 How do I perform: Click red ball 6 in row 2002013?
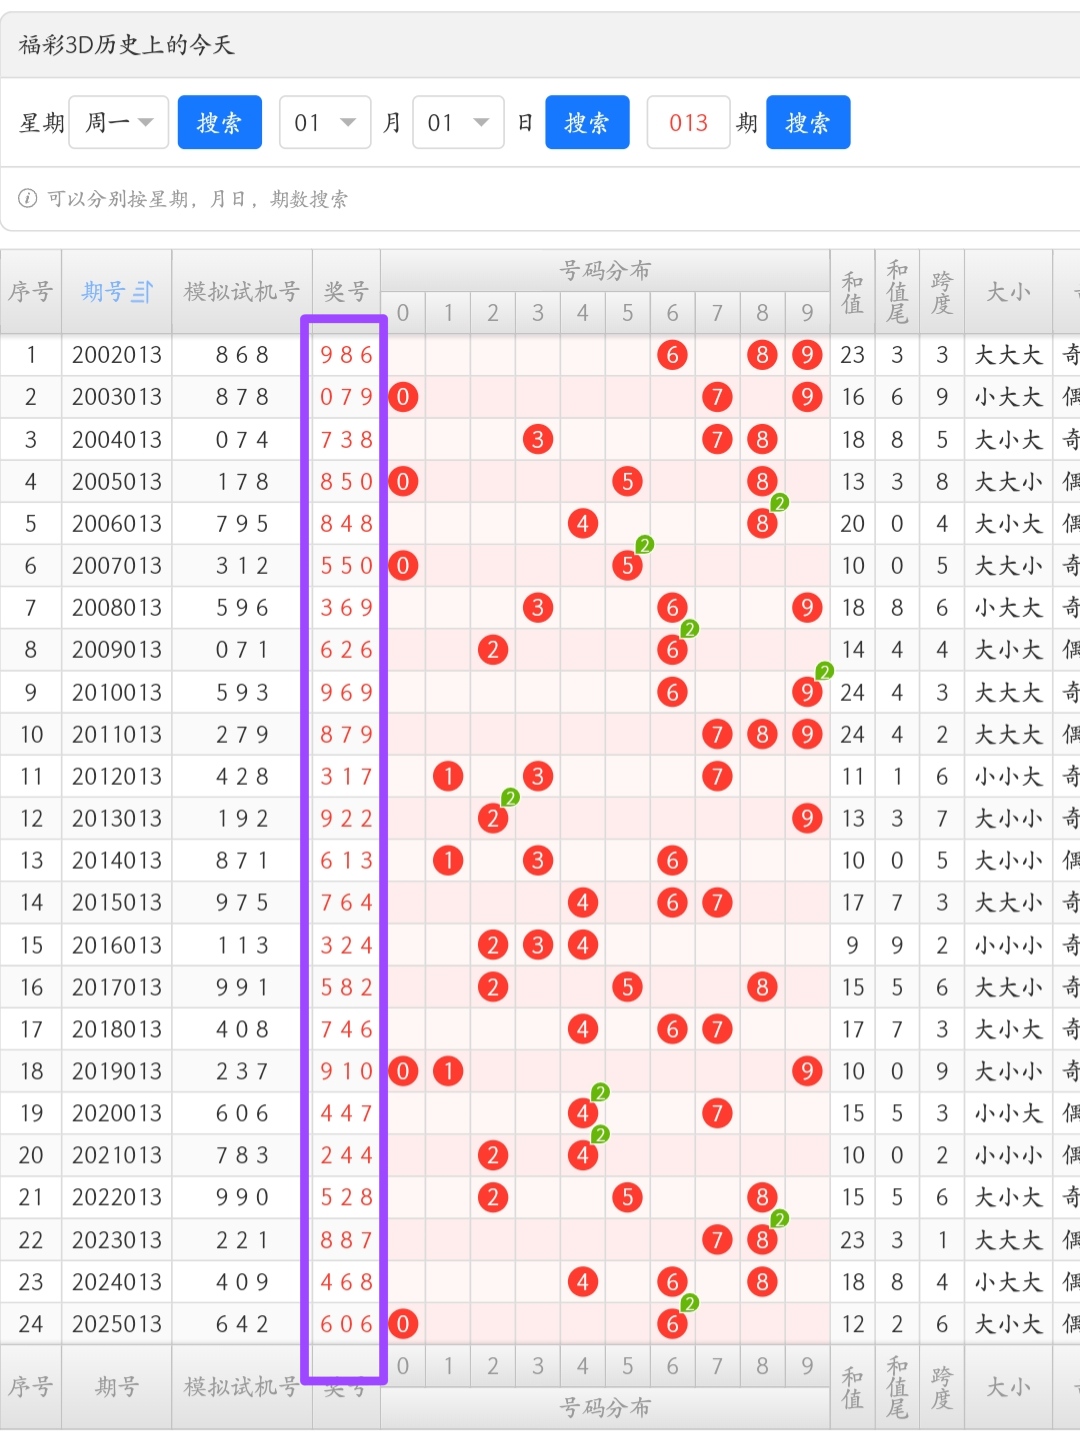[672, 355]
